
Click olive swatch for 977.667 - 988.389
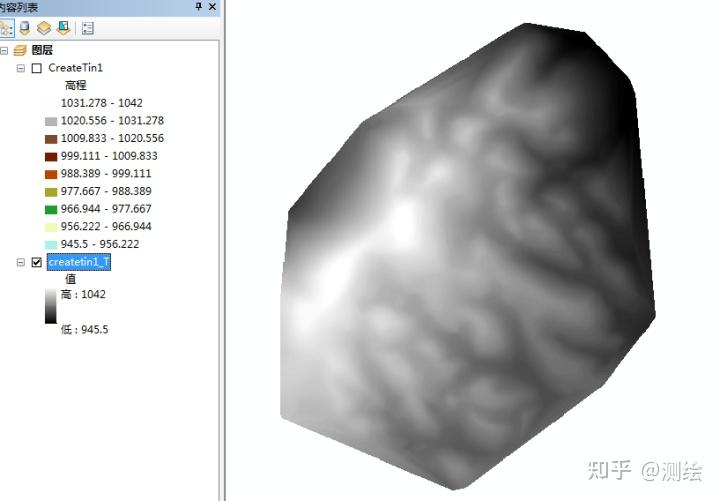point(51,192)
